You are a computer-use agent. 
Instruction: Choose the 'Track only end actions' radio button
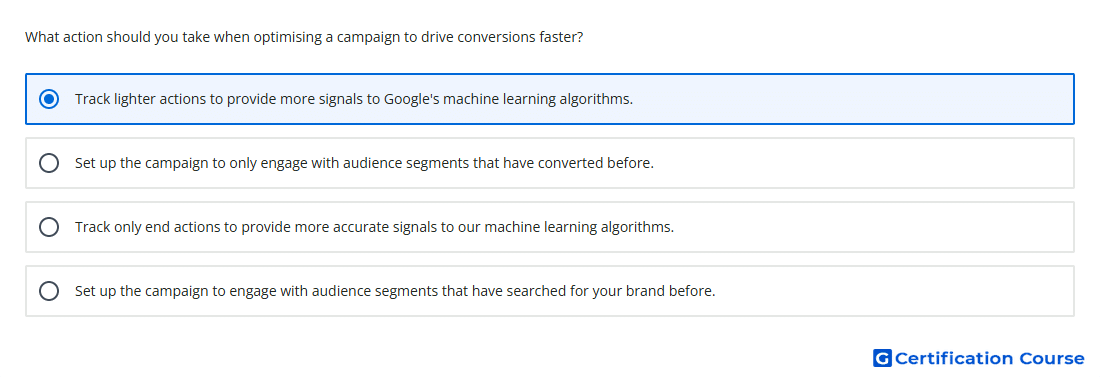49,227
